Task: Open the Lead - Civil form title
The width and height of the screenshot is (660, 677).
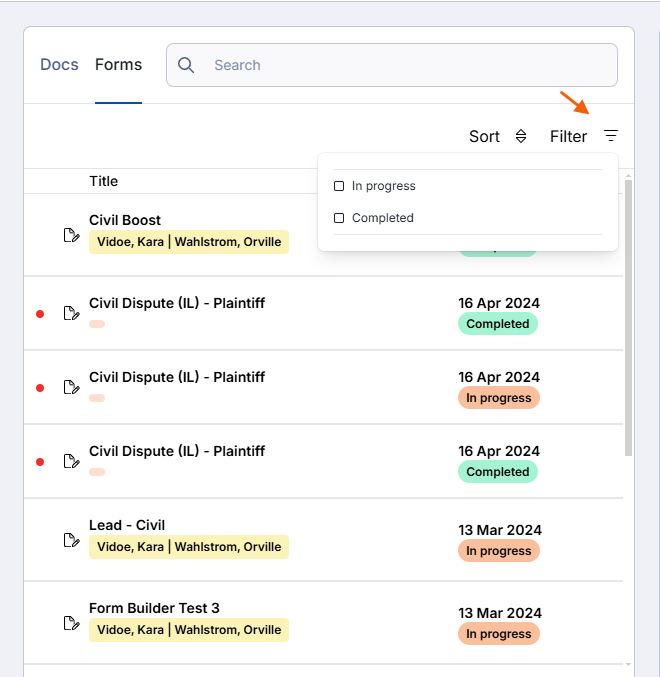Action: [x=127, y=525]
